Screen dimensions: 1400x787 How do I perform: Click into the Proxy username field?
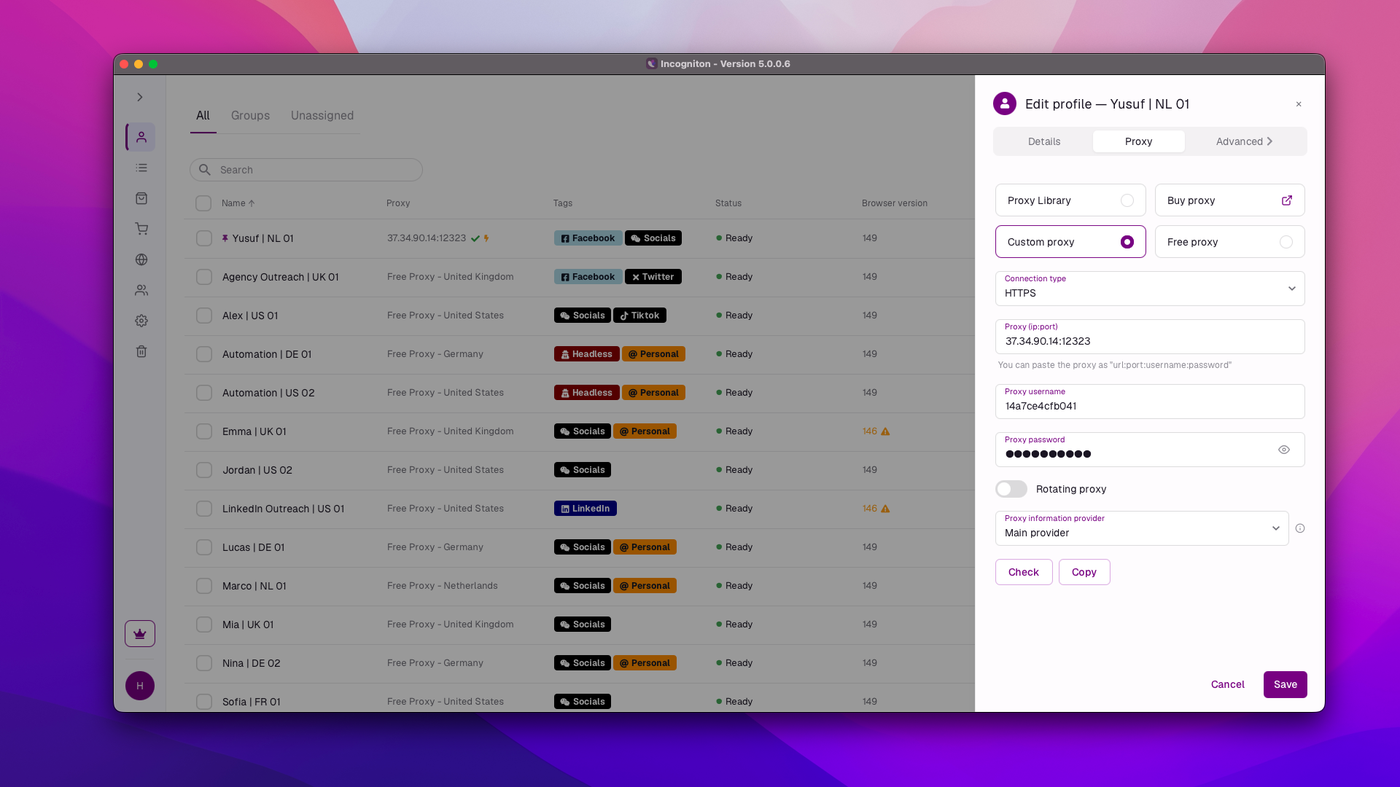pyautogui.click(x=1150, y=401)
